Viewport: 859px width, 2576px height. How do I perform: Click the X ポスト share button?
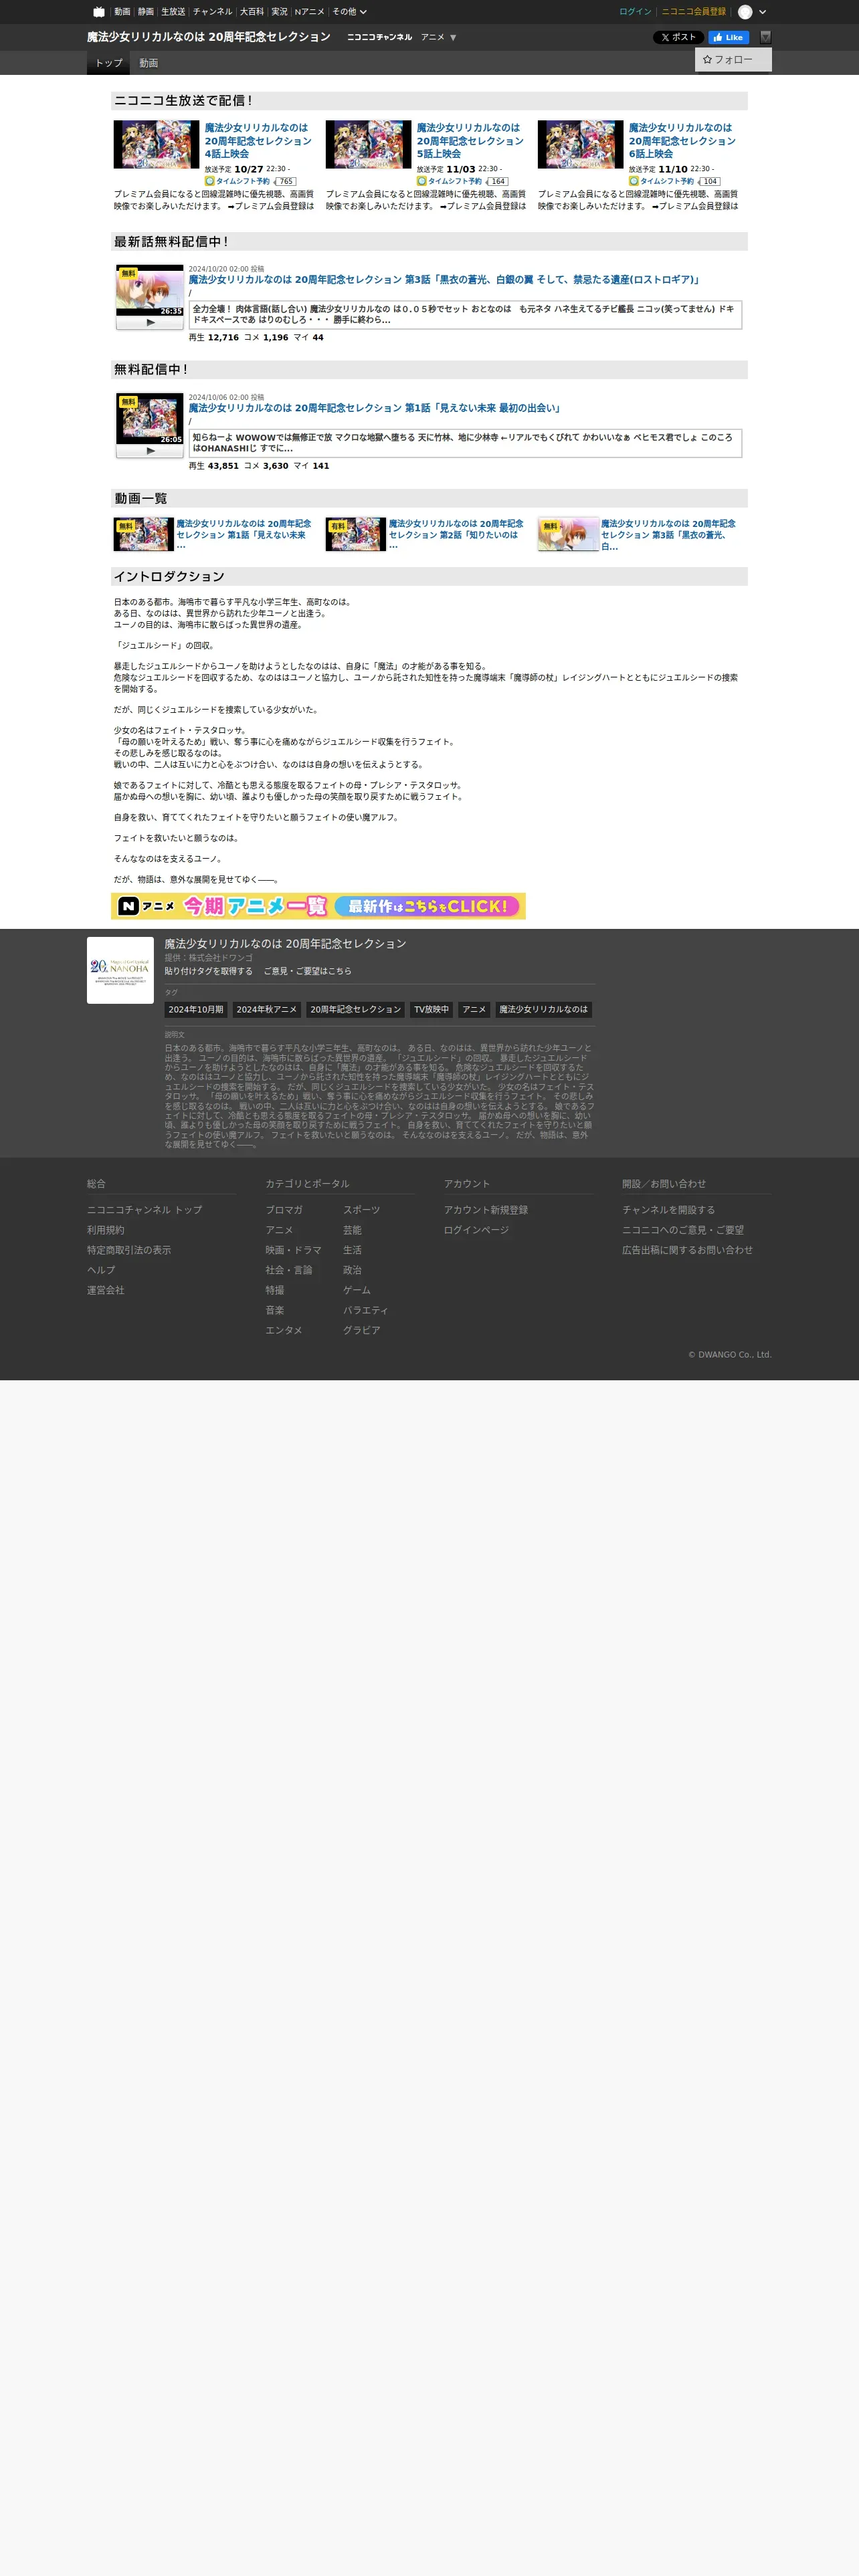(x=678, y=37)
